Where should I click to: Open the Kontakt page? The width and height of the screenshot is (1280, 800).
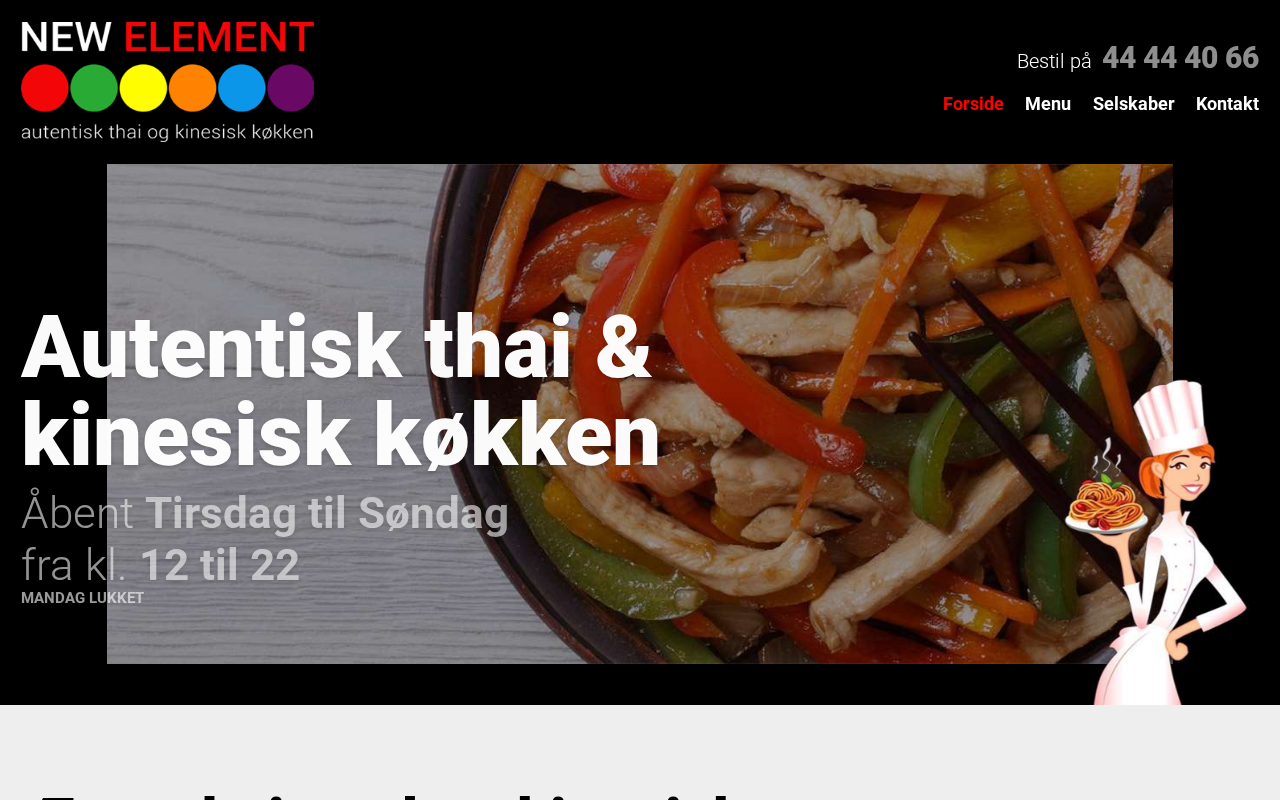1227,104
